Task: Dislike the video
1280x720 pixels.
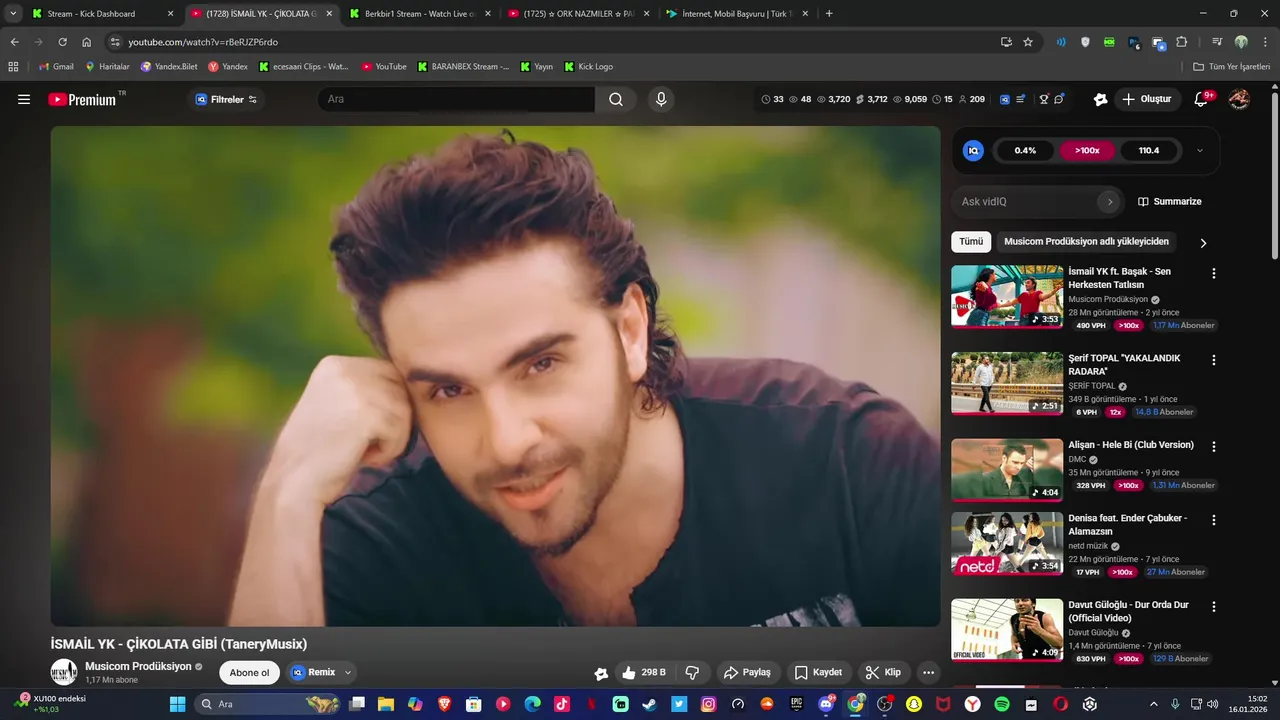Action: 691,673
